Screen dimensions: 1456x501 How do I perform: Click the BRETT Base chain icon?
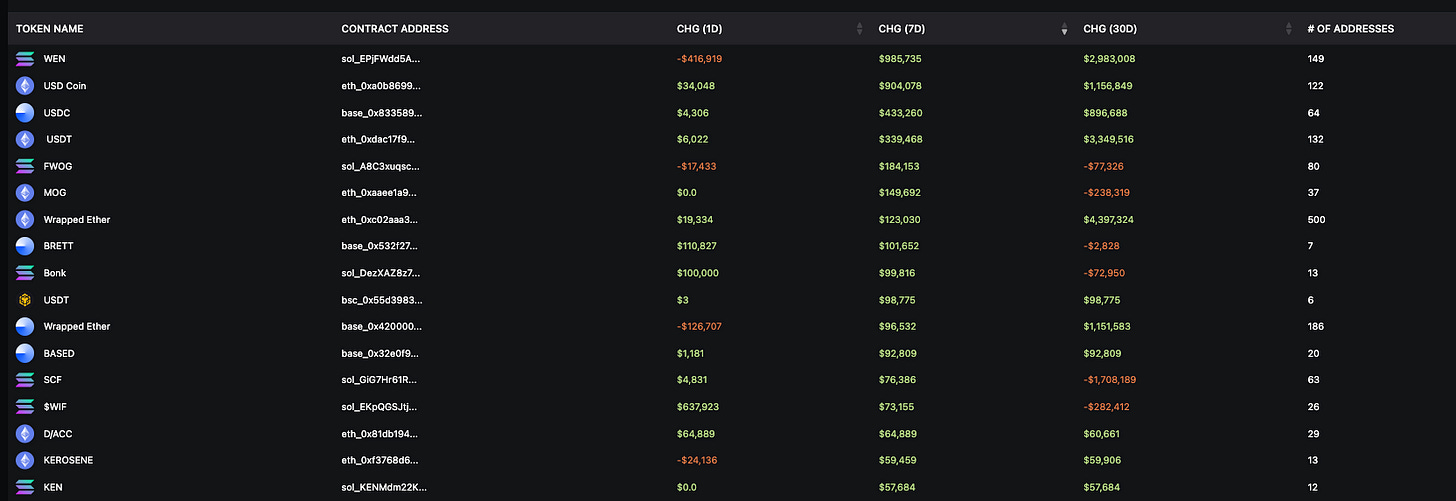[x=25, y=246]
